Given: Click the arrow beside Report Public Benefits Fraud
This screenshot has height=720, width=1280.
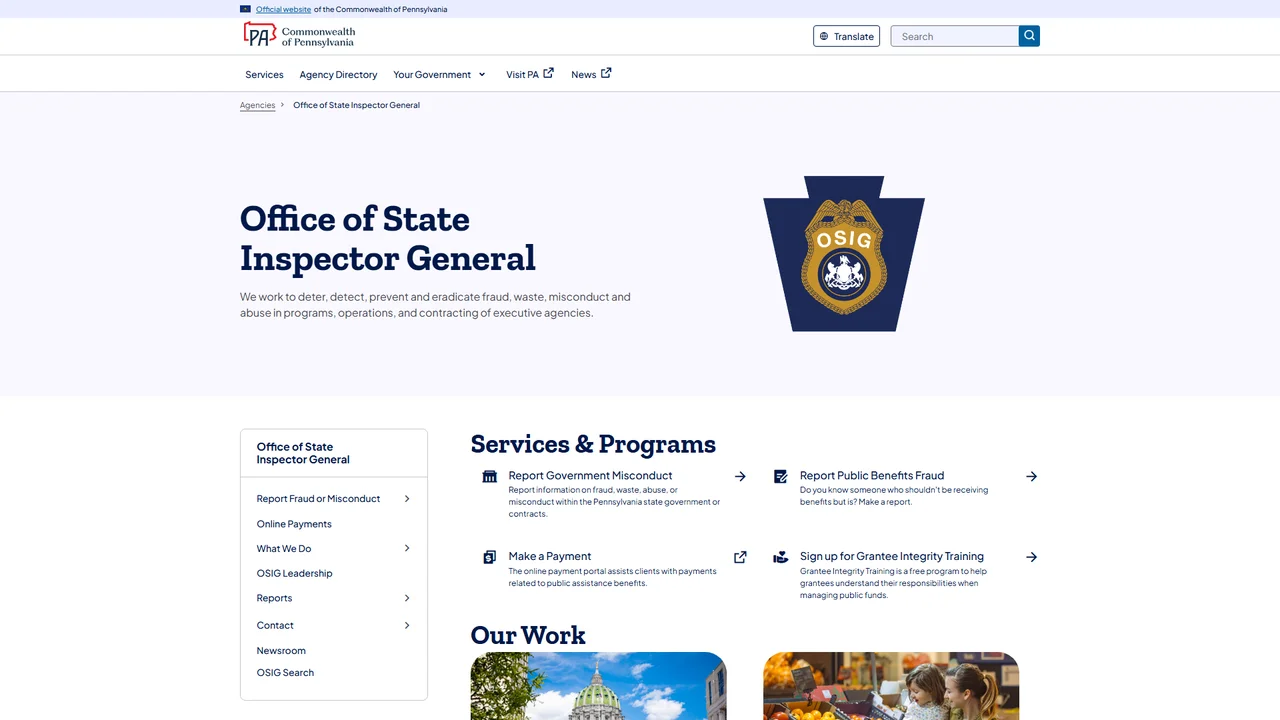Looking at the screenshot, I should [x=1031, y=476].
